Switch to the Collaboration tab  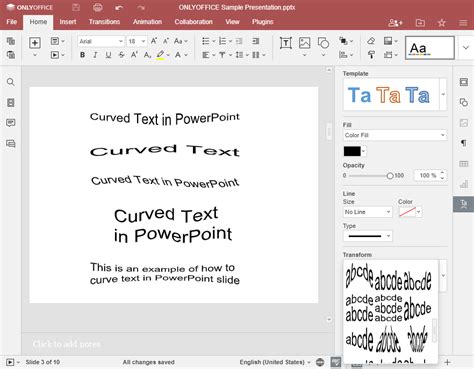point(193,22)
